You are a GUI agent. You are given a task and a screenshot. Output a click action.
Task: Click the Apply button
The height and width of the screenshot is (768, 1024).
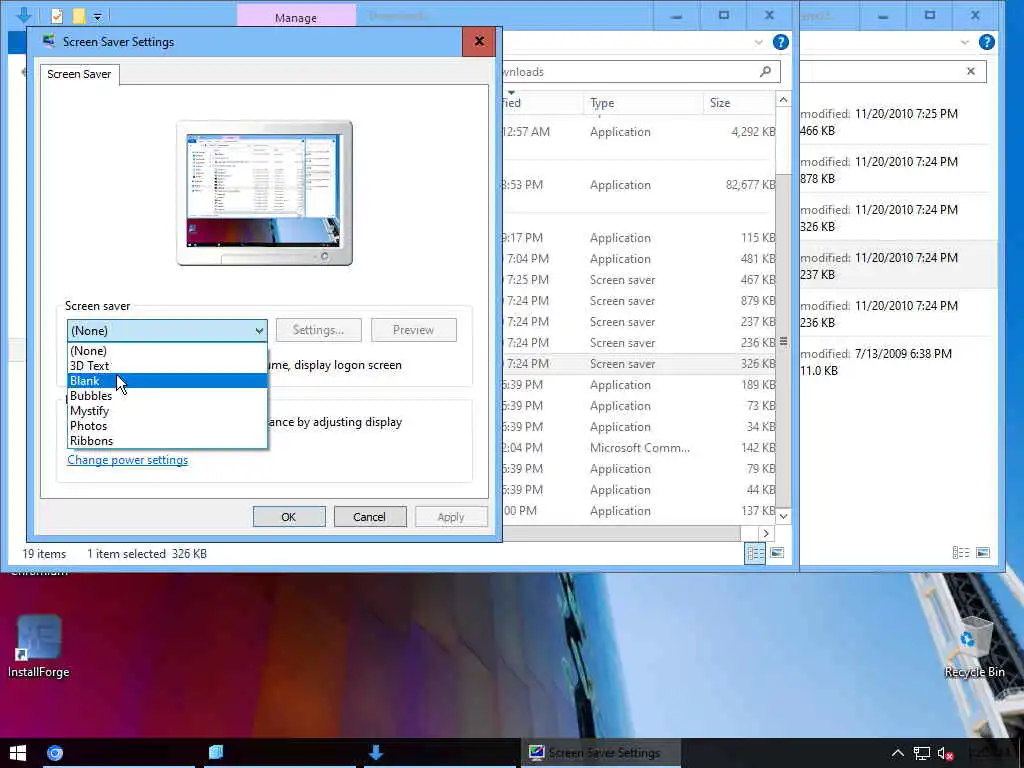[451, 517]
